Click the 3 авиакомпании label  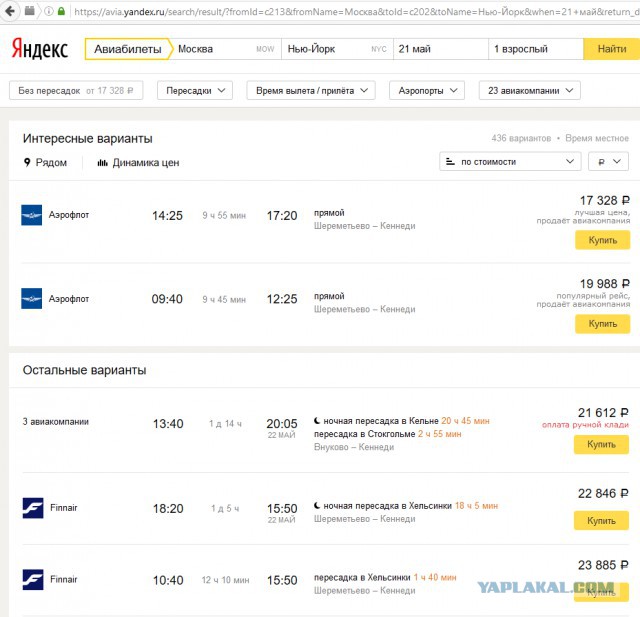(56, 422)
